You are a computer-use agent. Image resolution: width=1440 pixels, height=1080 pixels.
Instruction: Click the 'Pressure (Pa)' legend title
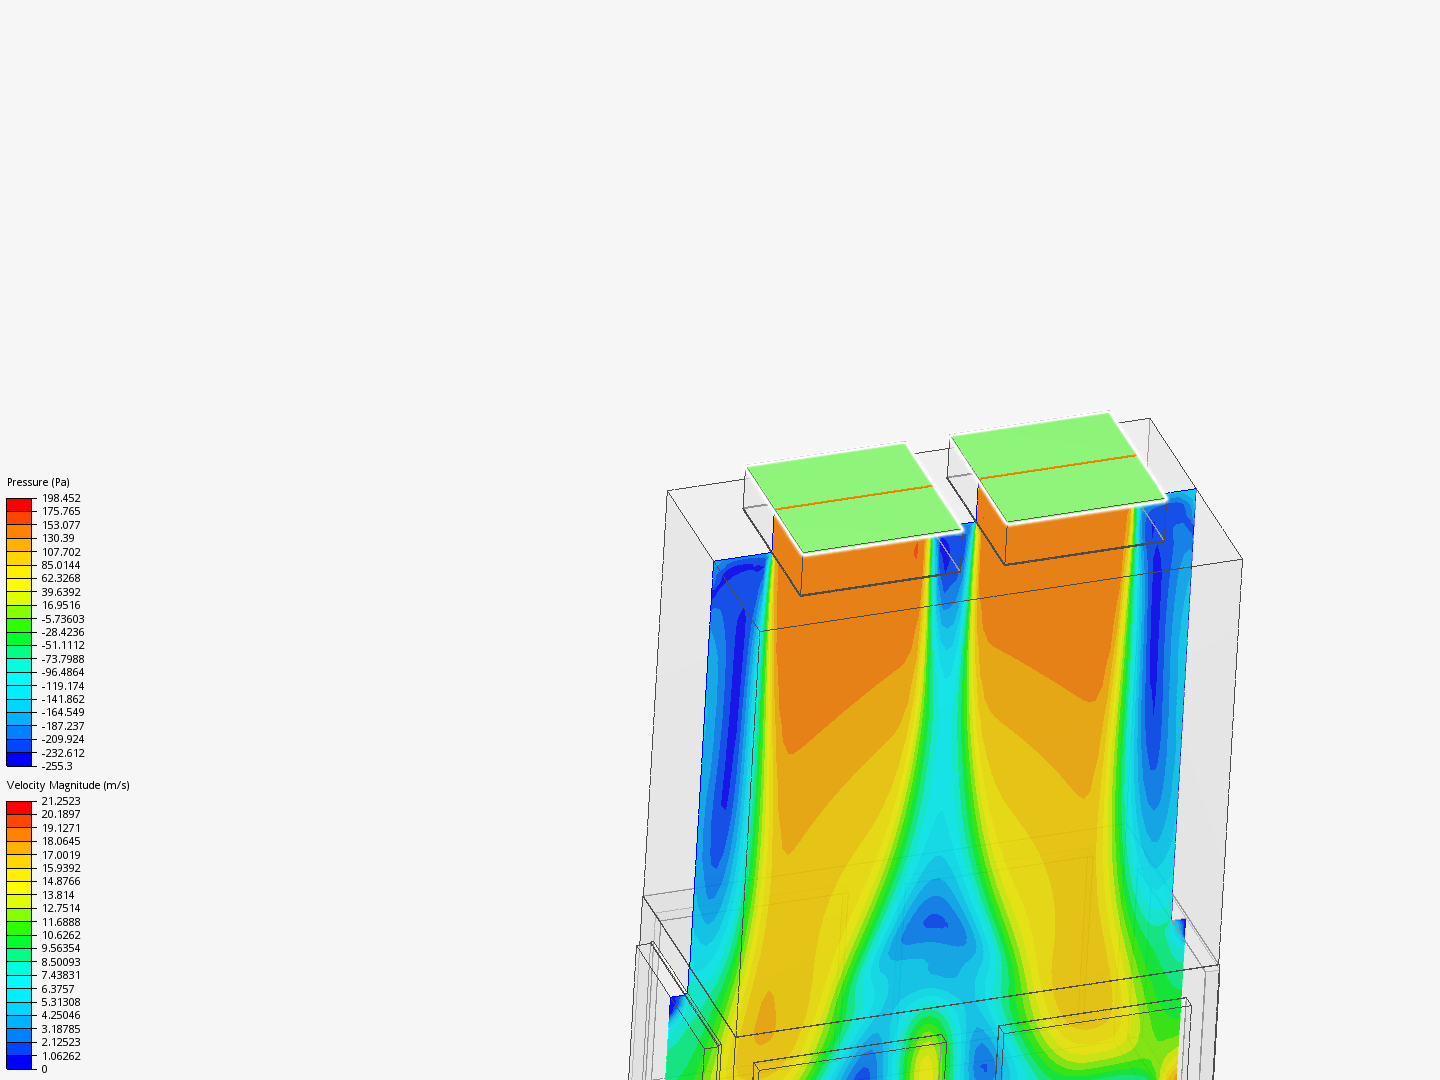pyautogui.click(x=38, y=482)
